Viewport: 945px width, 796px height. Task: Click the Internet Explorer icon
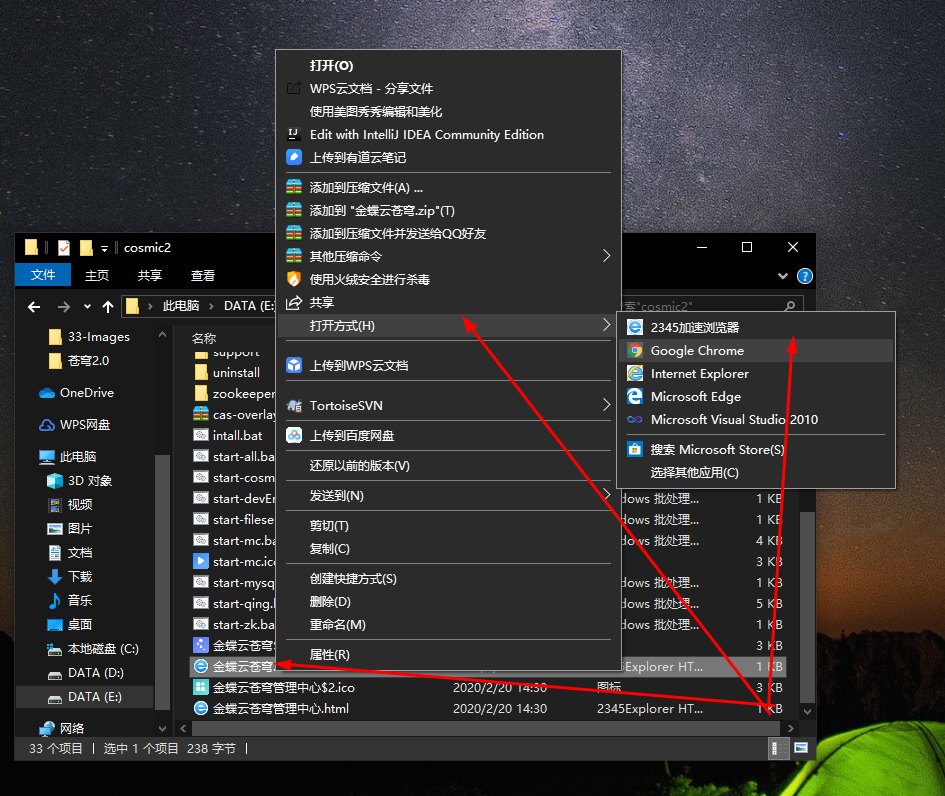coord(635,374)
